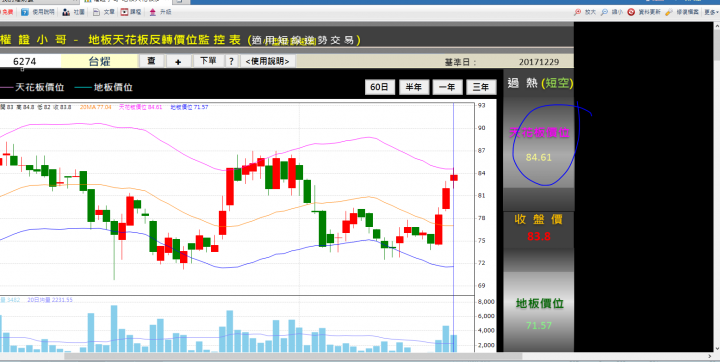Click the 20日均量 2231.55 volume label
The height and width of the screenshot is (362, 720).
[50, 300]
